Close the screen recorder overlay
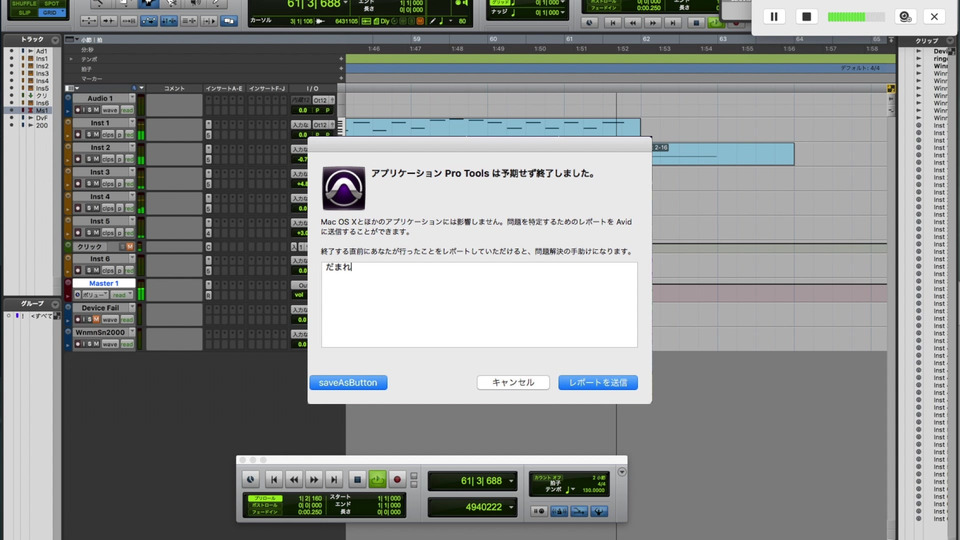This screenshot has width=960, height=540. [934, 17]
